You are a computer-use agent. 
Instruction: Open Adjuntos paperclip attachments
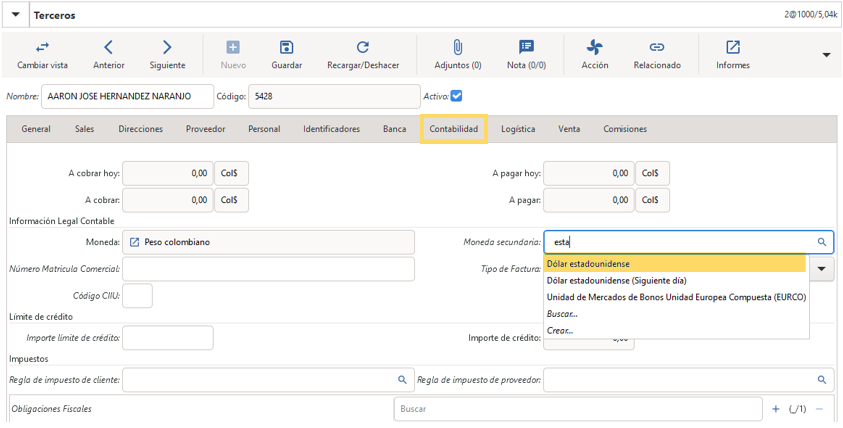[x=458, y=48]
